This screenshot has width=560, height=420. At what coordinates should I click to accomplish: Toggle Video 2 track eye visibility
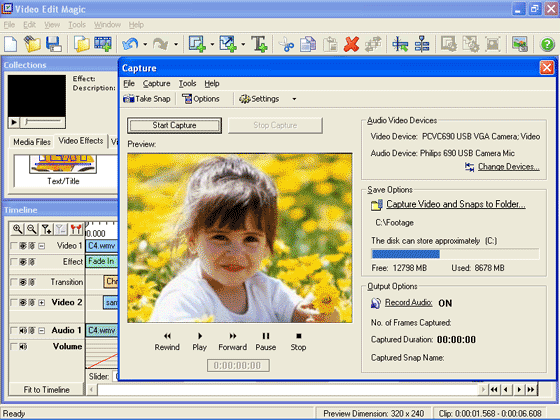pos(23,302)
